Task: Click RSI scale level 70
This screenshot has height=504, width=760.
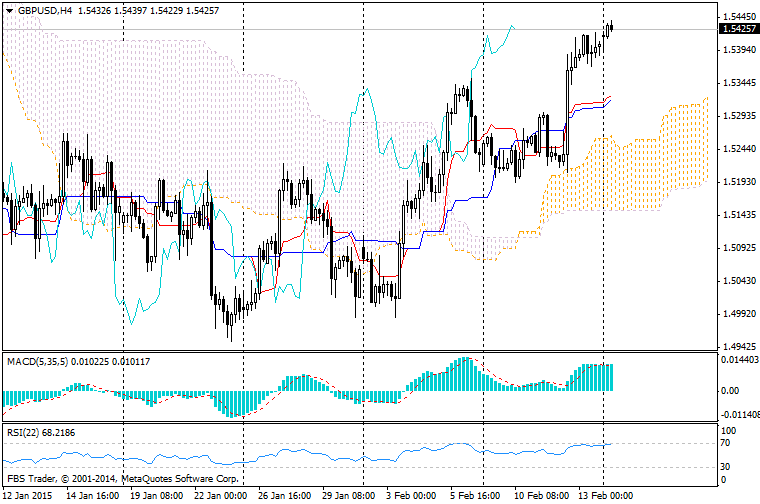Action: (726, 443)
